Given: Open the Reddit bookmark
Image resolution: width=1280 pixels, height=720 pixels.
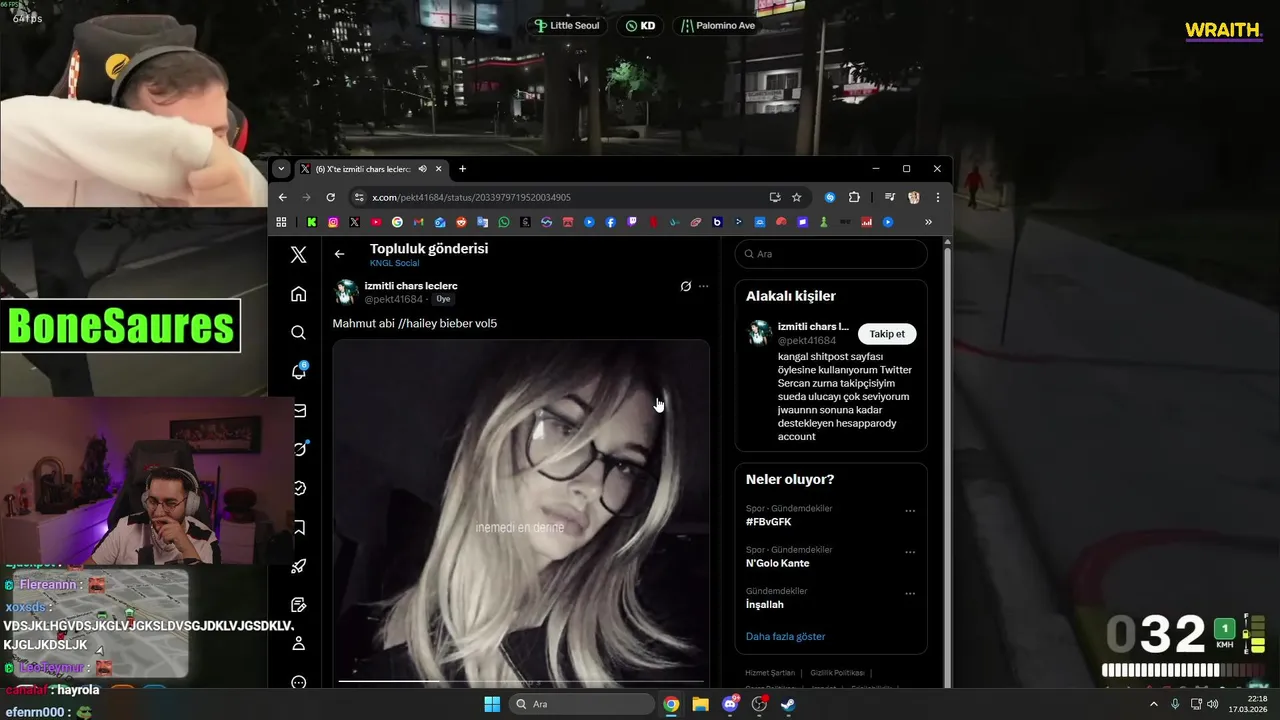Looking at the screenshot, I should (461, 222).
